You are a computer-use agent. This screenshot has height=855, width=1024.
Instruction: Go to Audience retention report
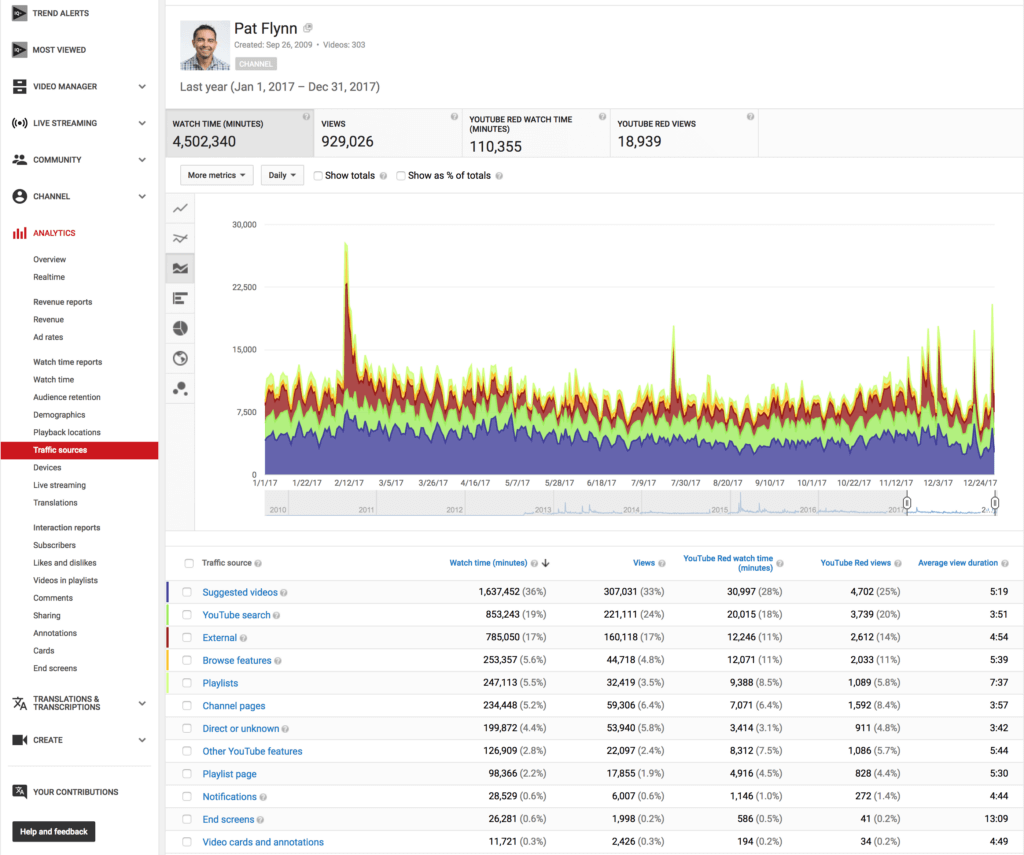[x=67, y=397]
